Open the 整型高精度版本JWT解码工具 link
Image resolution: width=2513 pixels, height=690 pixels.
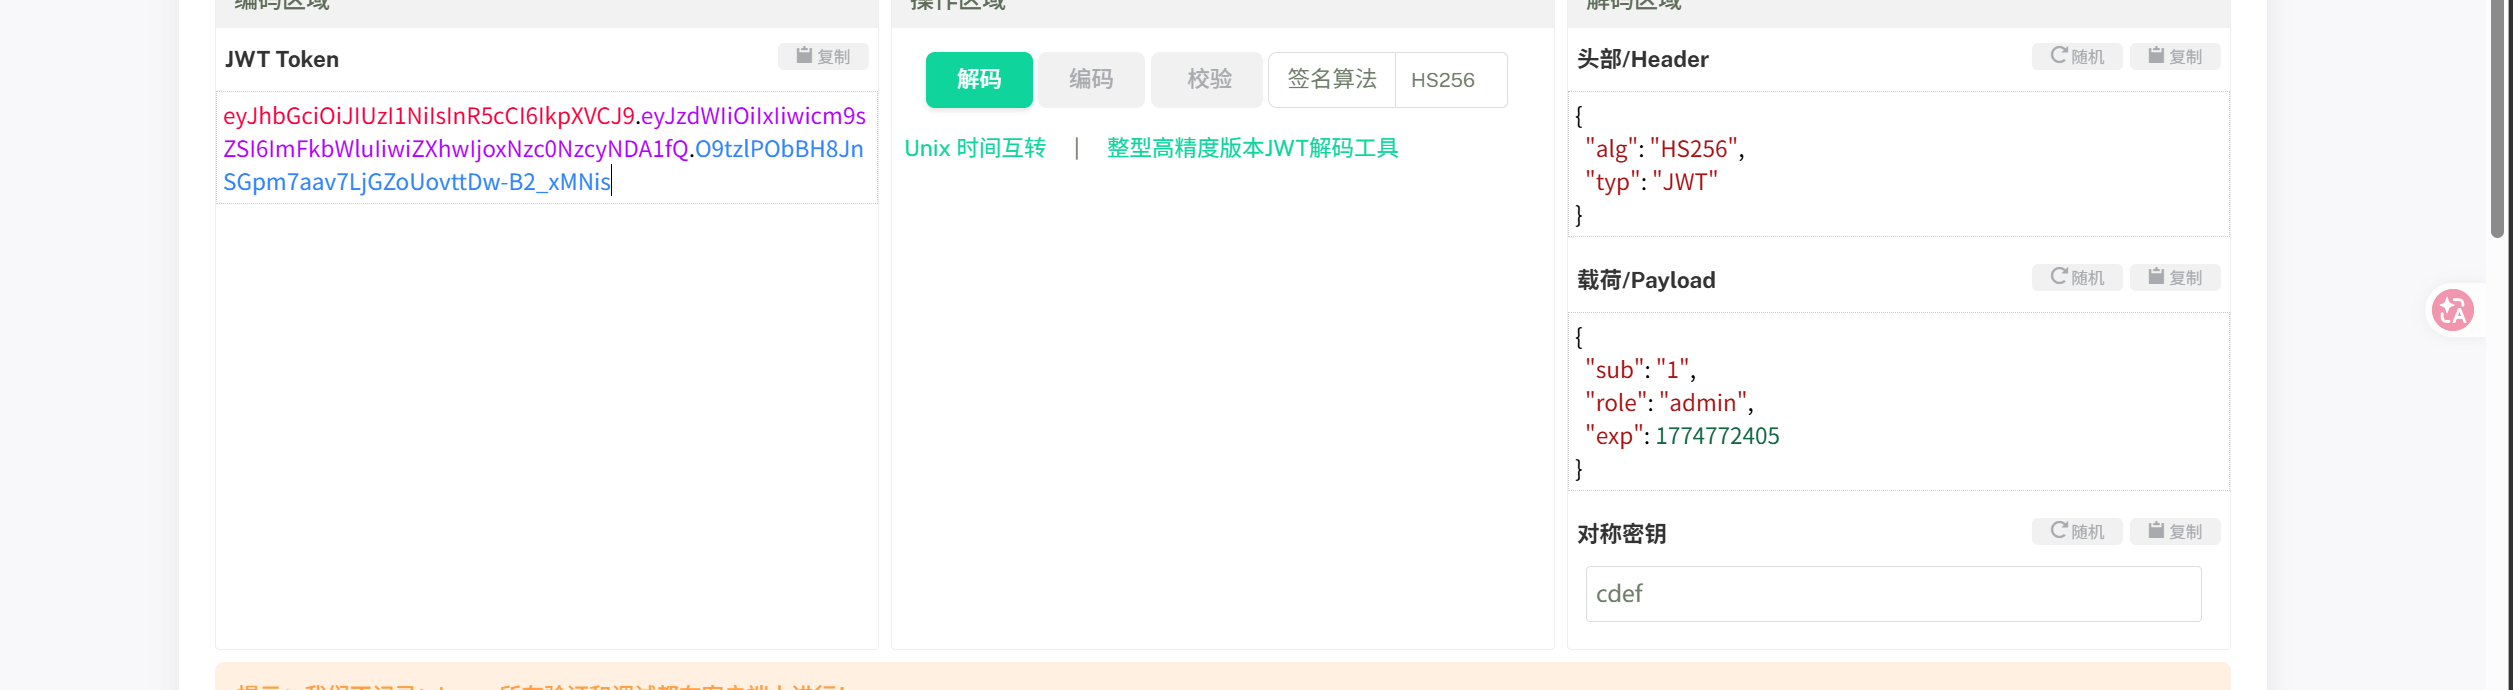[1252, 149]
